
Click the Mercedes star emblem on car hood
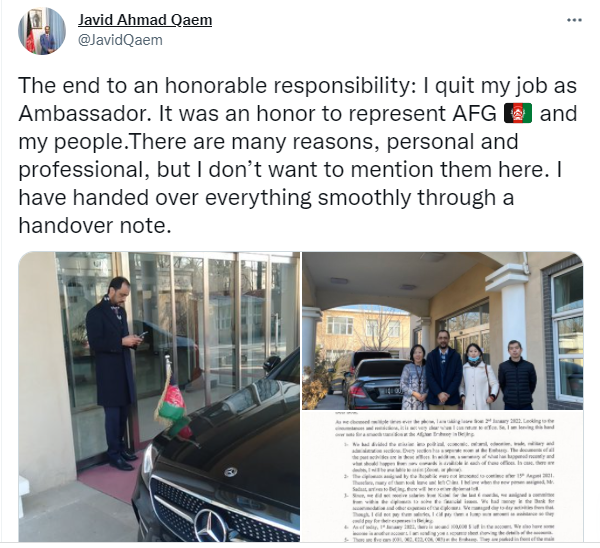[x=230, y=471]
